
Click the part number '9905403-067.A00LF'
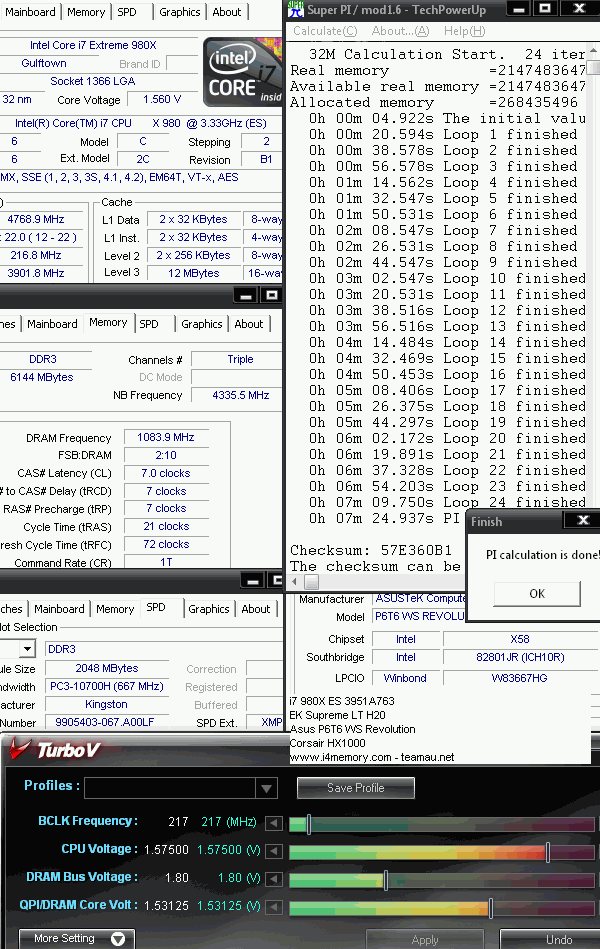(x=104, y=722)
